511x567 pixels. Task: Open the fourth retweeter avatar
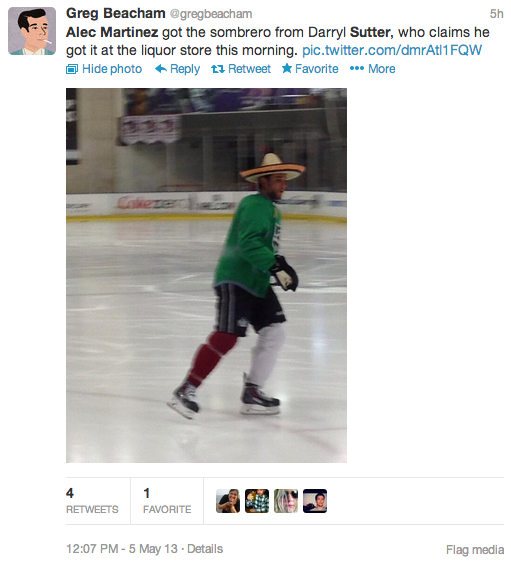point(315,501)
